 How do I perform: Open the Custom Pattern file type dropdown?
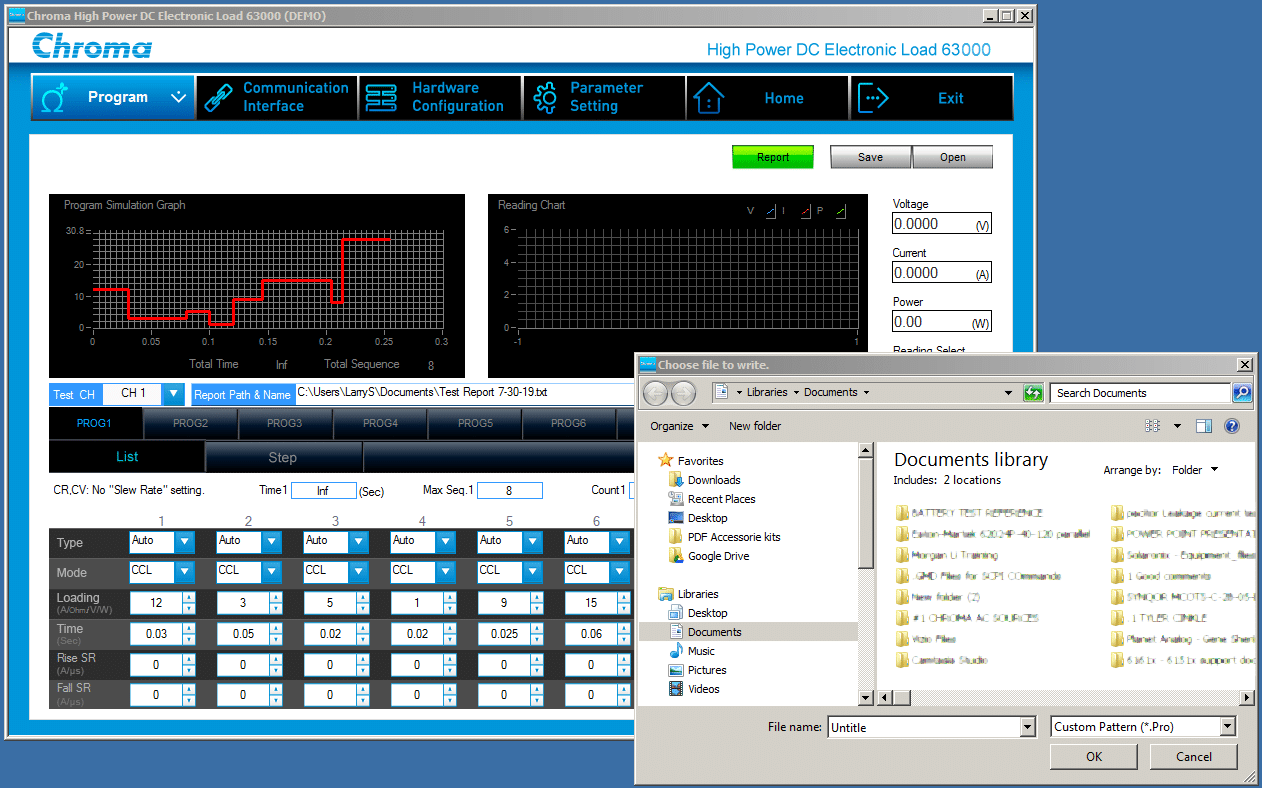[1228, 727]
